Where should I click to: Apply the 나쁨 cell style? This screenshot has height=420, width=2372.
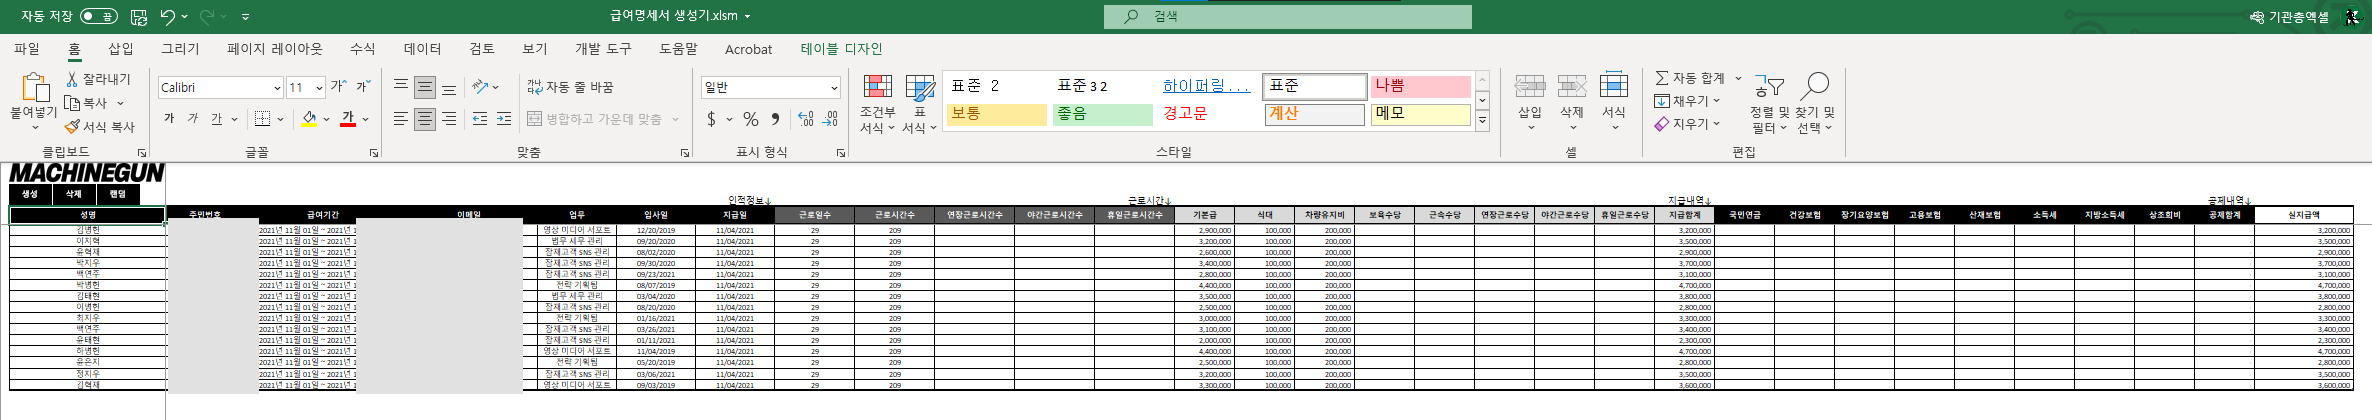pos(1420,86)
